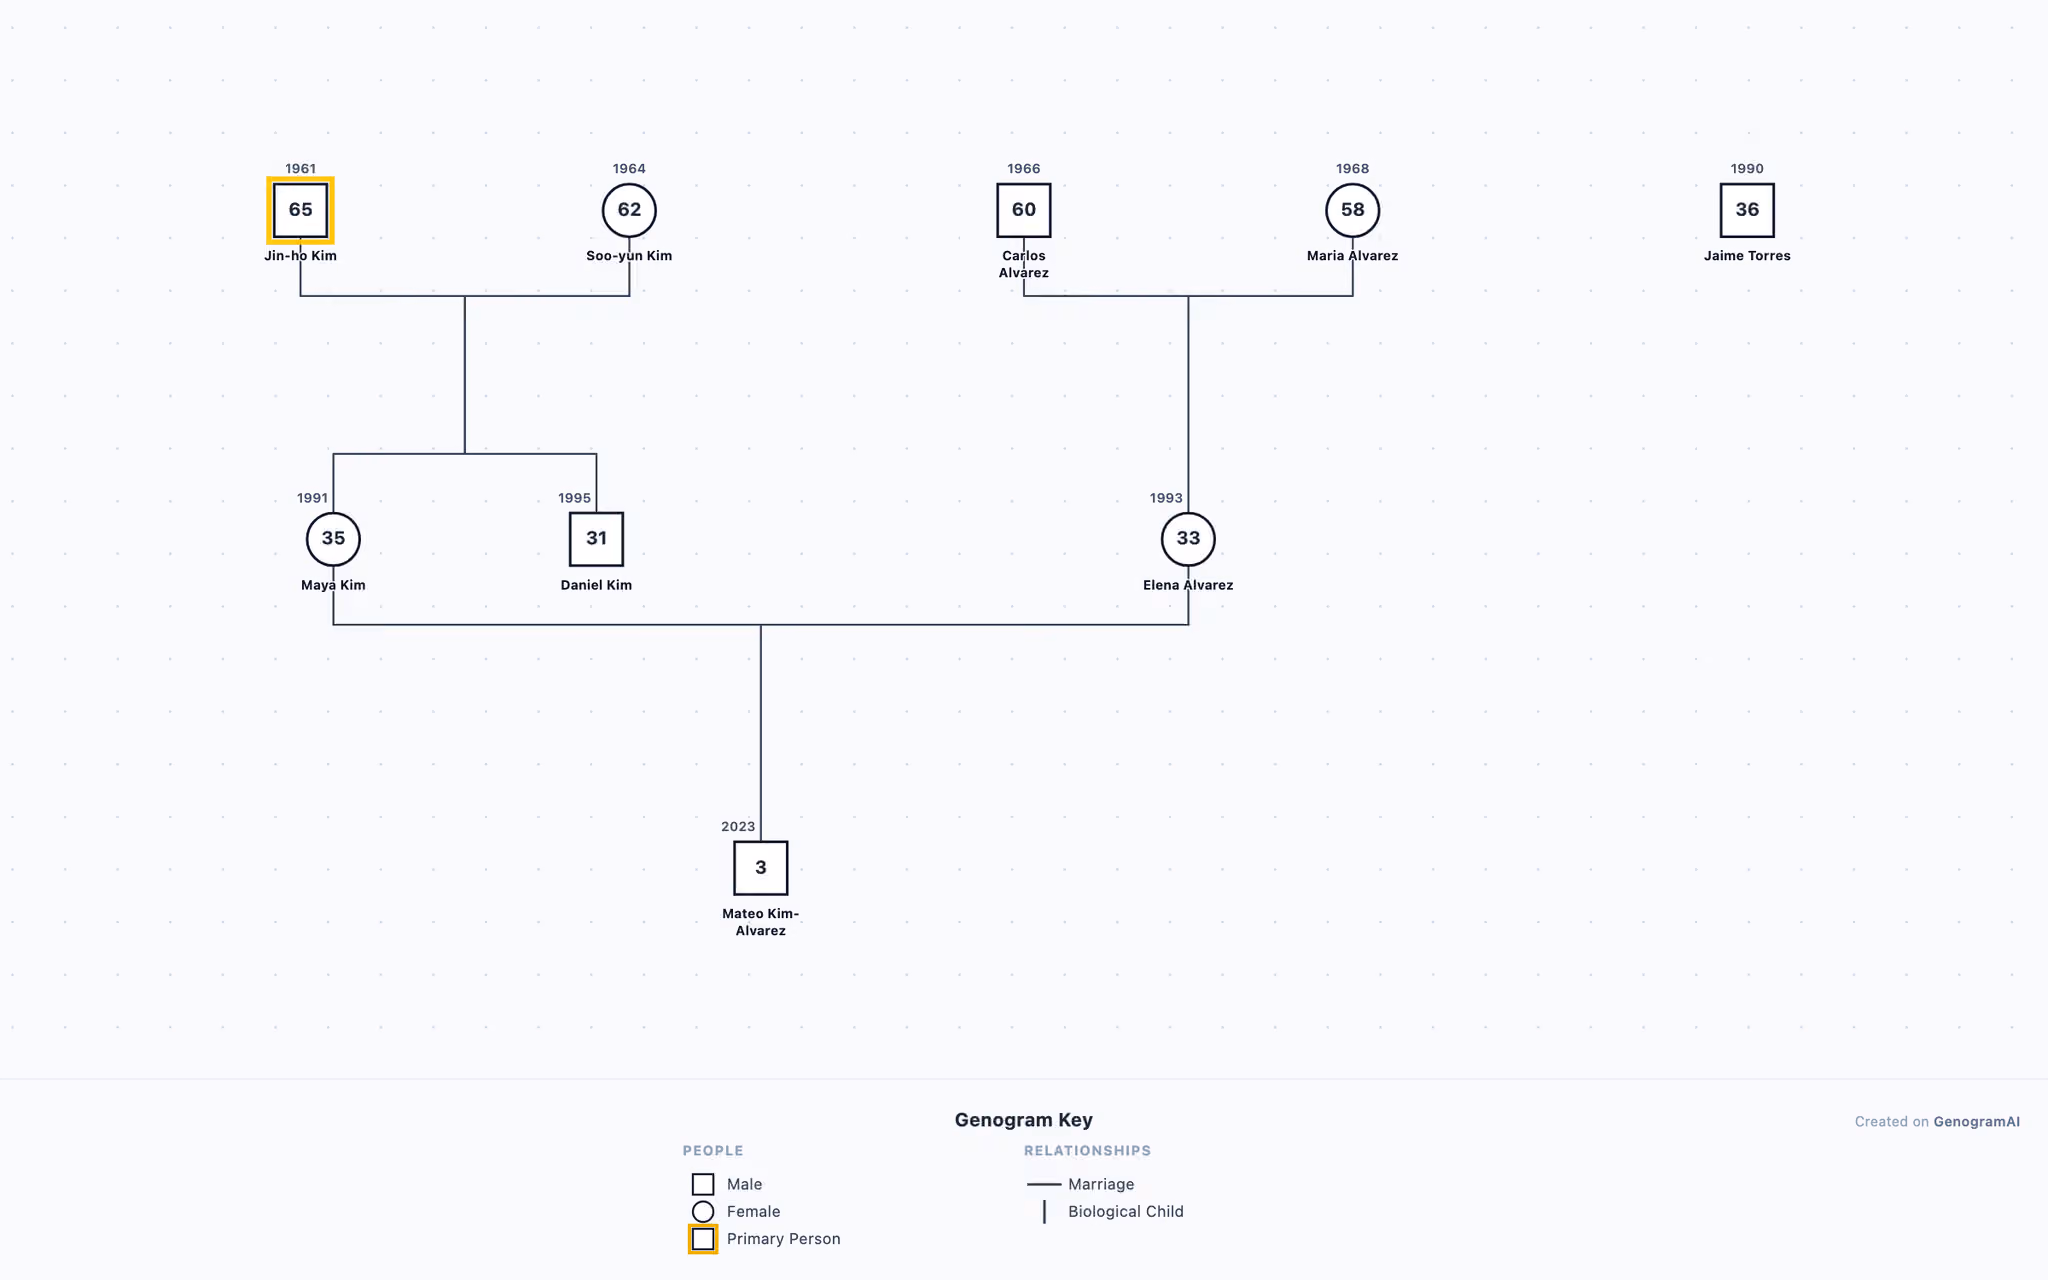This screenshot has height=1280, width=2048.
Task: Click the Maria Alvarez name label
Action: pyautogui.click(x=1352, y=256)
